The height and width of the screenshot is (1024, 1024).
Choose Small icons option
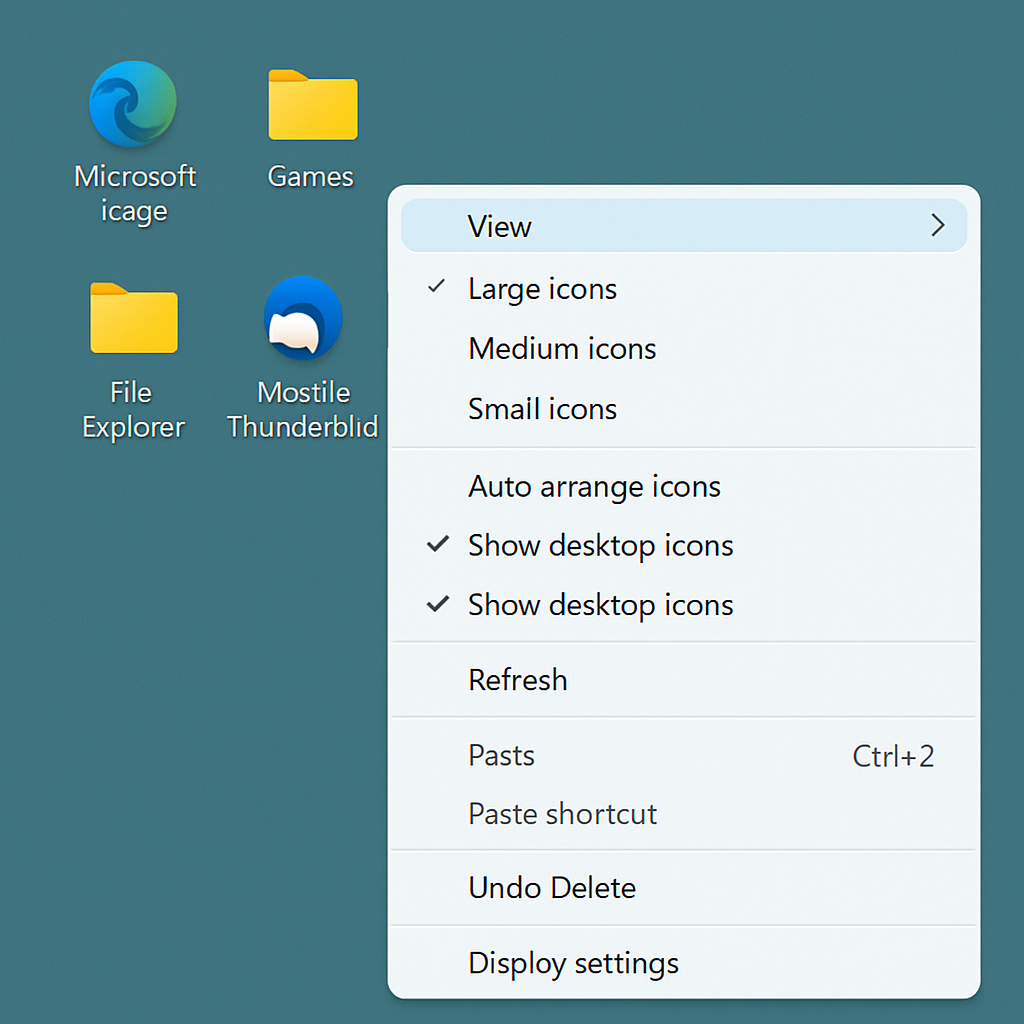coord(684,409)
